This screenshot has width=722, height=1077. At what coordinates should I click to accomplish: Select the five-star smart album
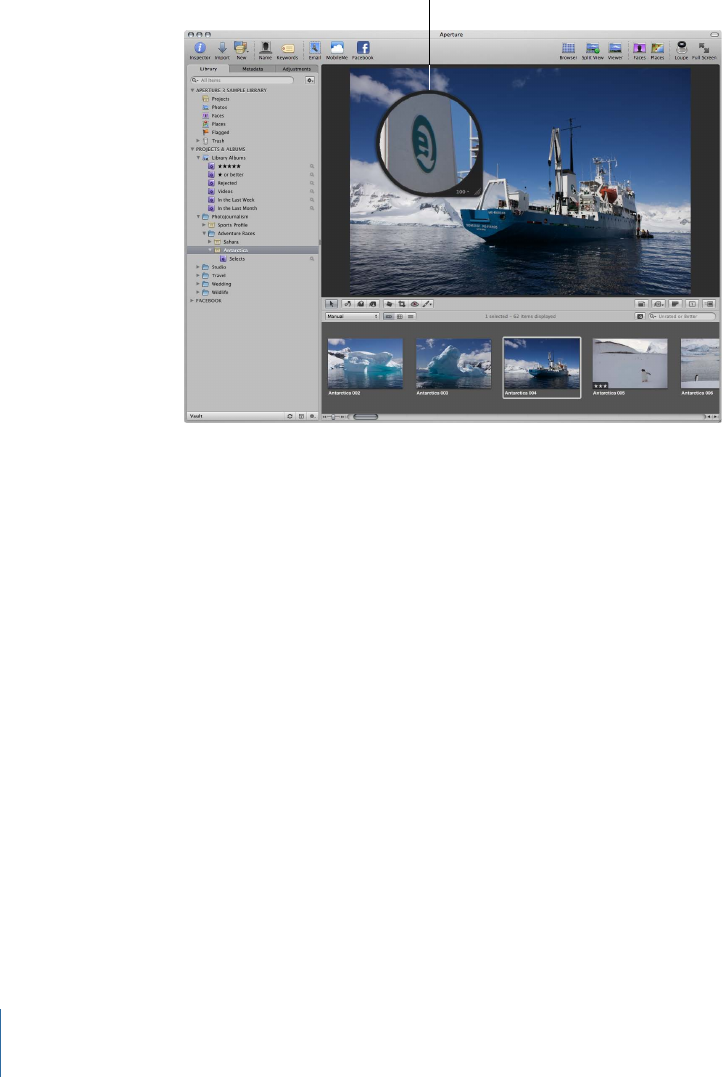[x=229, y=166]
